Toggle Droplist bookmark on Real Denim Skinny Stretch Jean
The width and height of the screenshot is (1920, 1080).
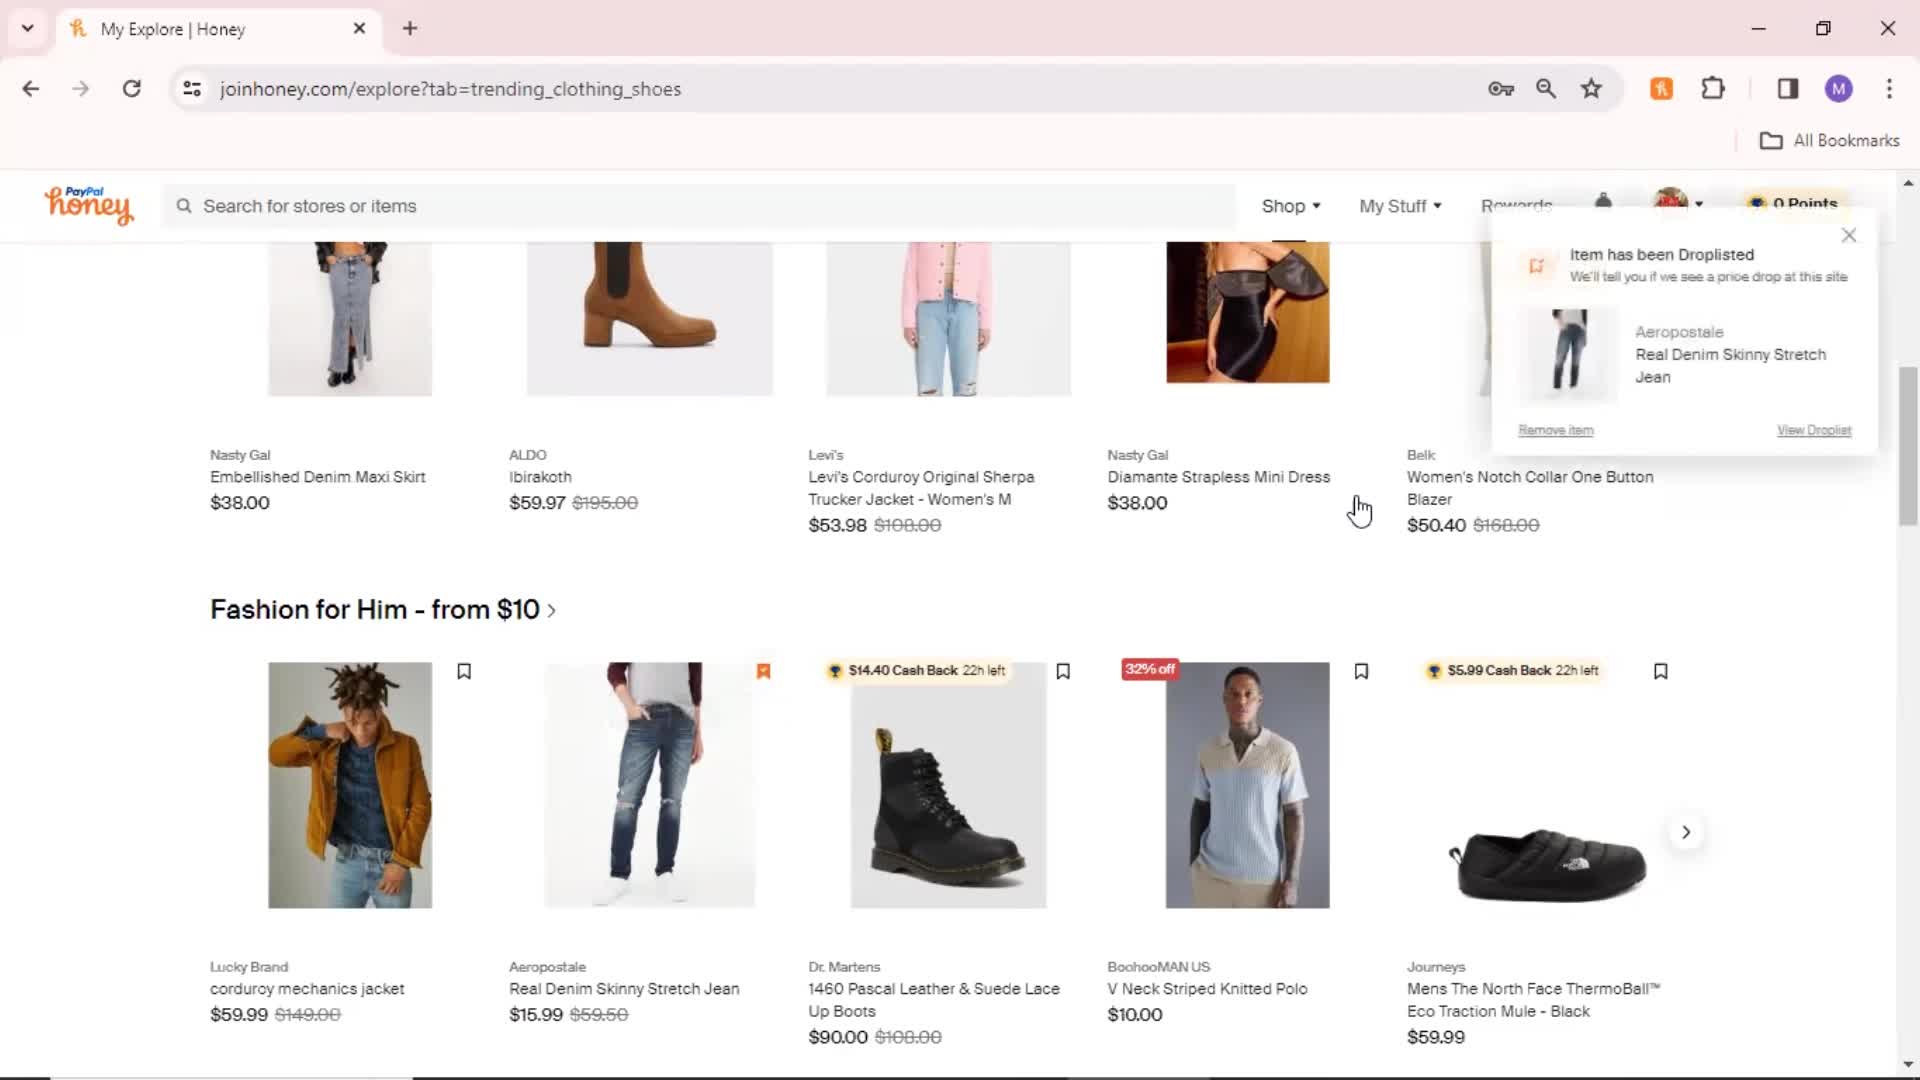tap(764, 671)
